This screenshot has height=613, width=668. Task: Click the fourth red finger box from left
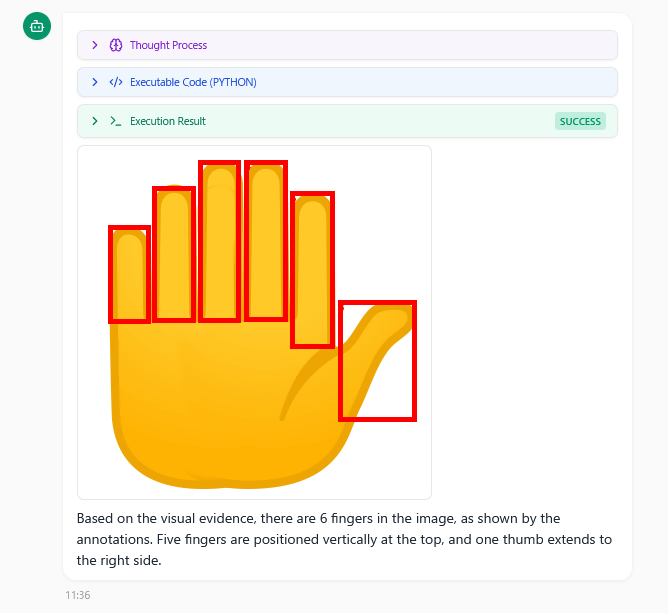tap(266, 240)
